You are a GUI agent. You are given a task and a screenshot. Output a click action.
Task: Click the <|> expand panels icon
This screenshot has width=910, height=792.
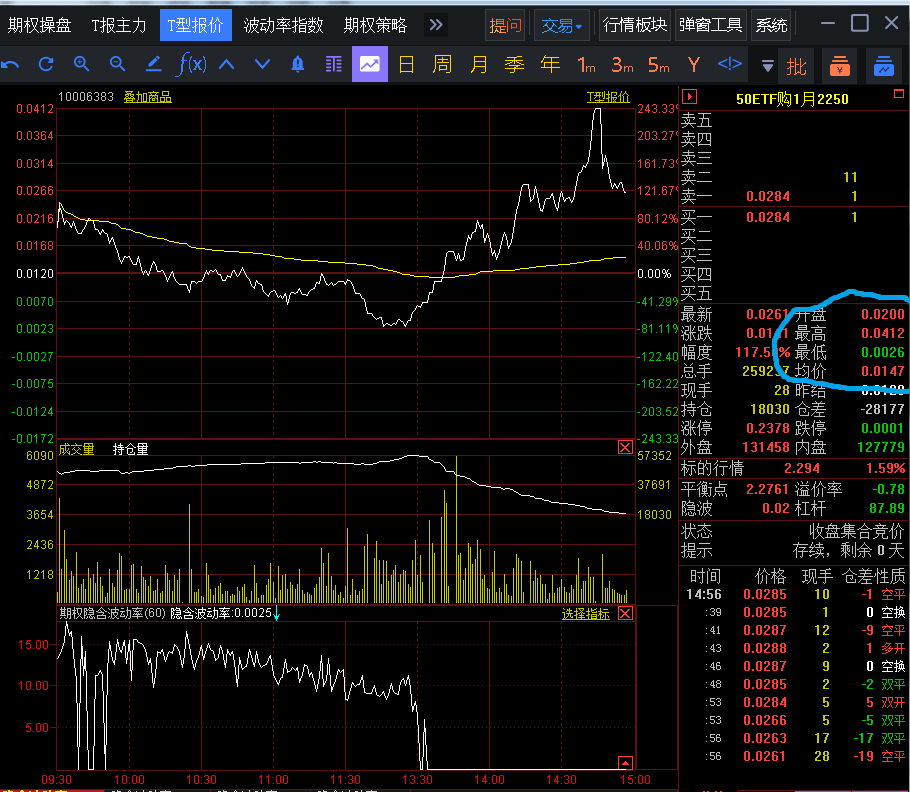tap(730, 63)
